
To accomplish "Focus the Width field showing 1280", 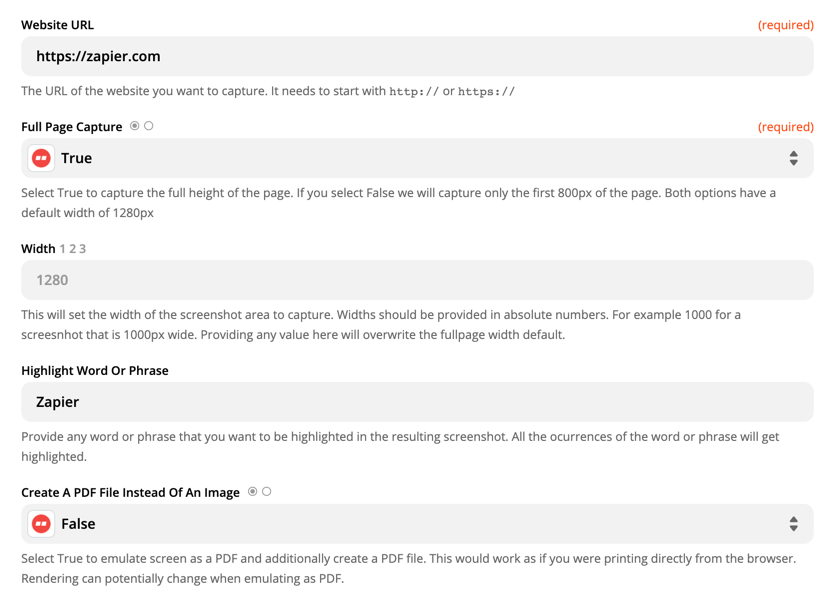I will 417,280.
